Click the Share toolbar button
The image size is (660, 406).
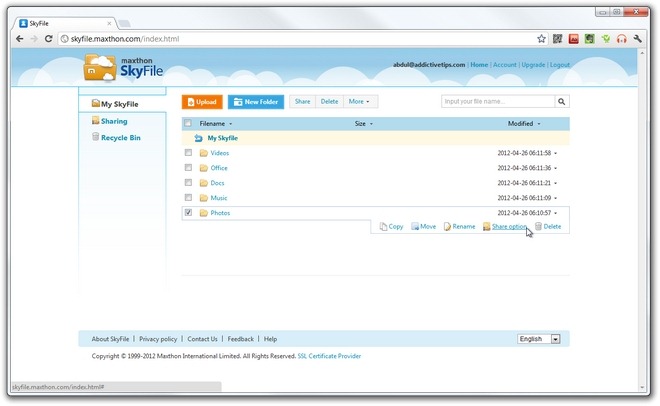pos(302,101)
